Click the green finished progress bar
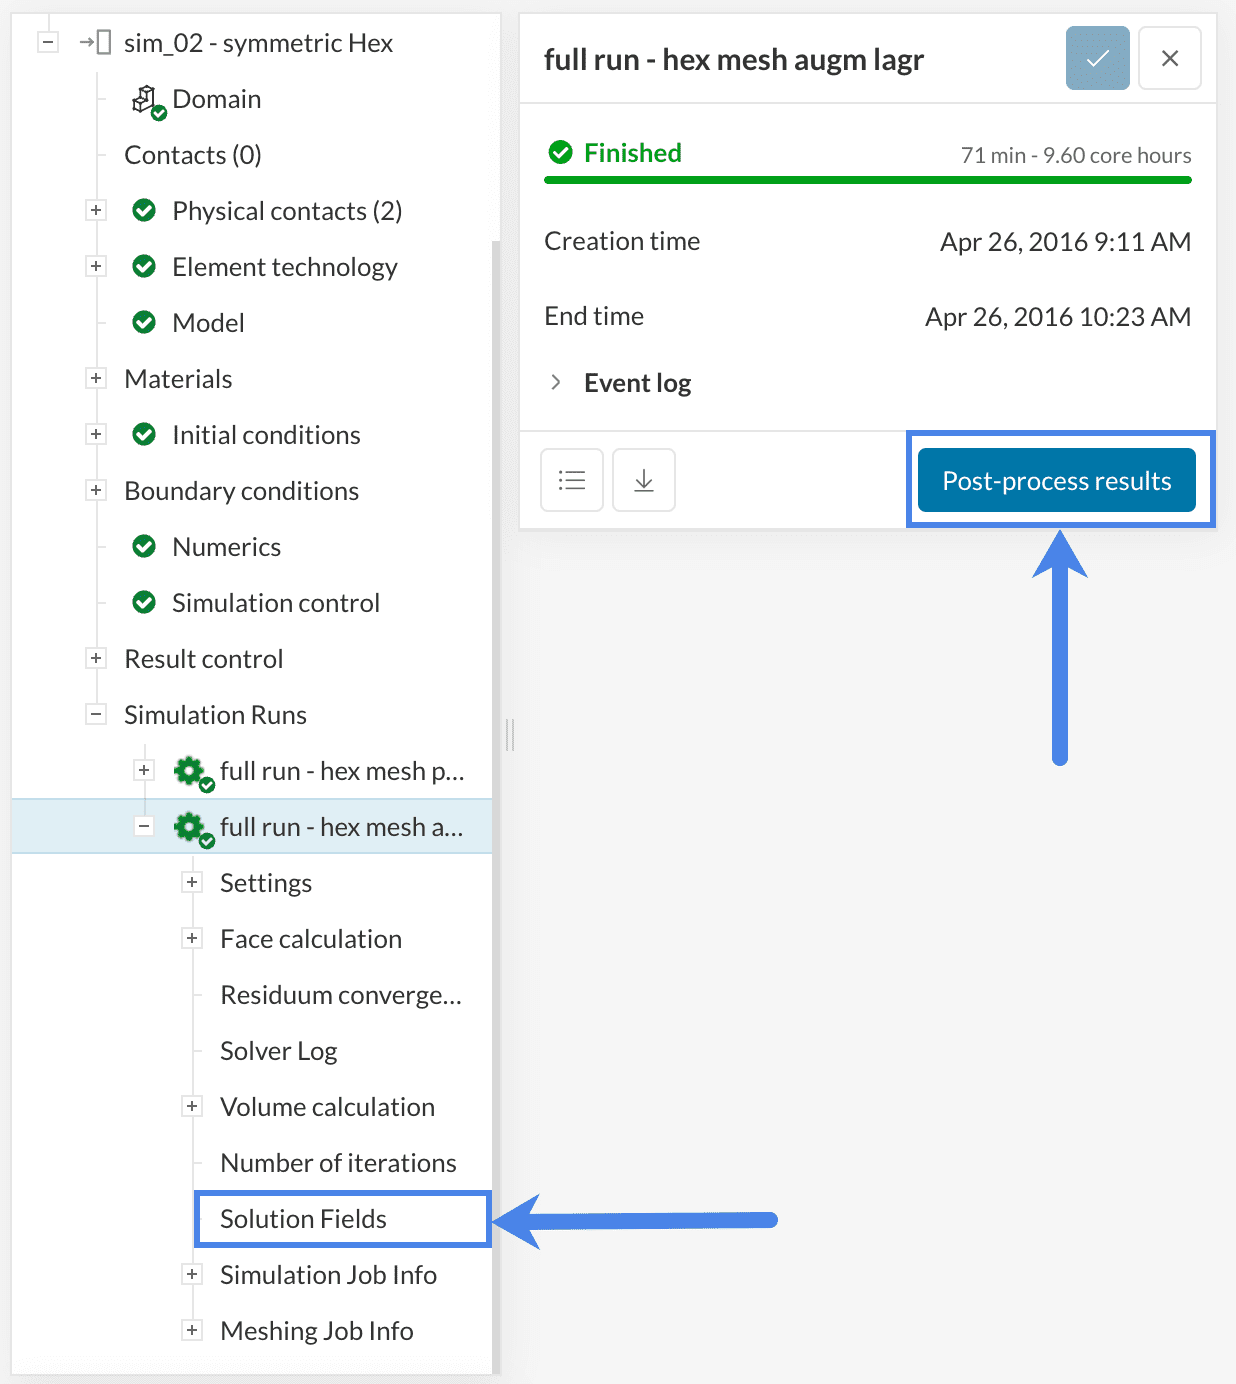The width and height of the screenshot is (1236, 1384). pos(867,180)
